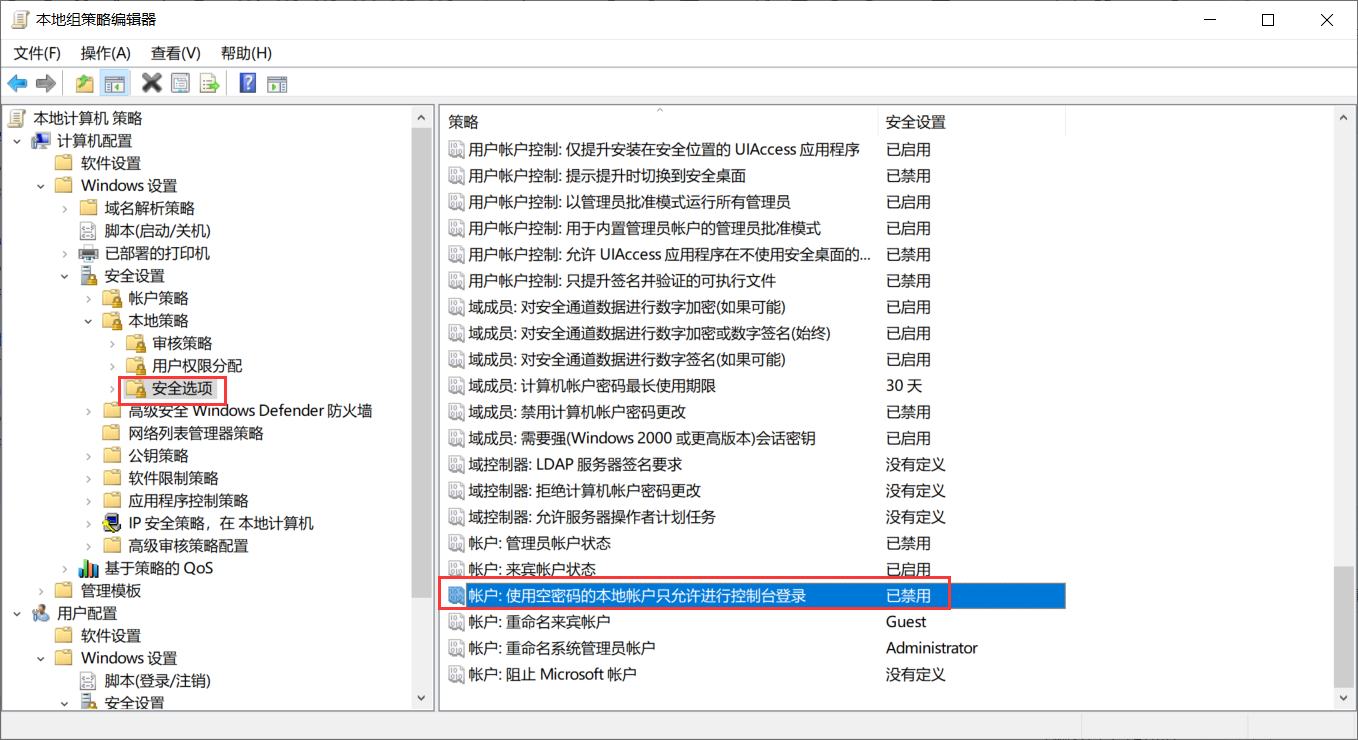The height and width of the screenshot is (740, 1358).
Task: Toggle the Show/Hide Action Pane toolbar icon
Action: pos(277,83)
